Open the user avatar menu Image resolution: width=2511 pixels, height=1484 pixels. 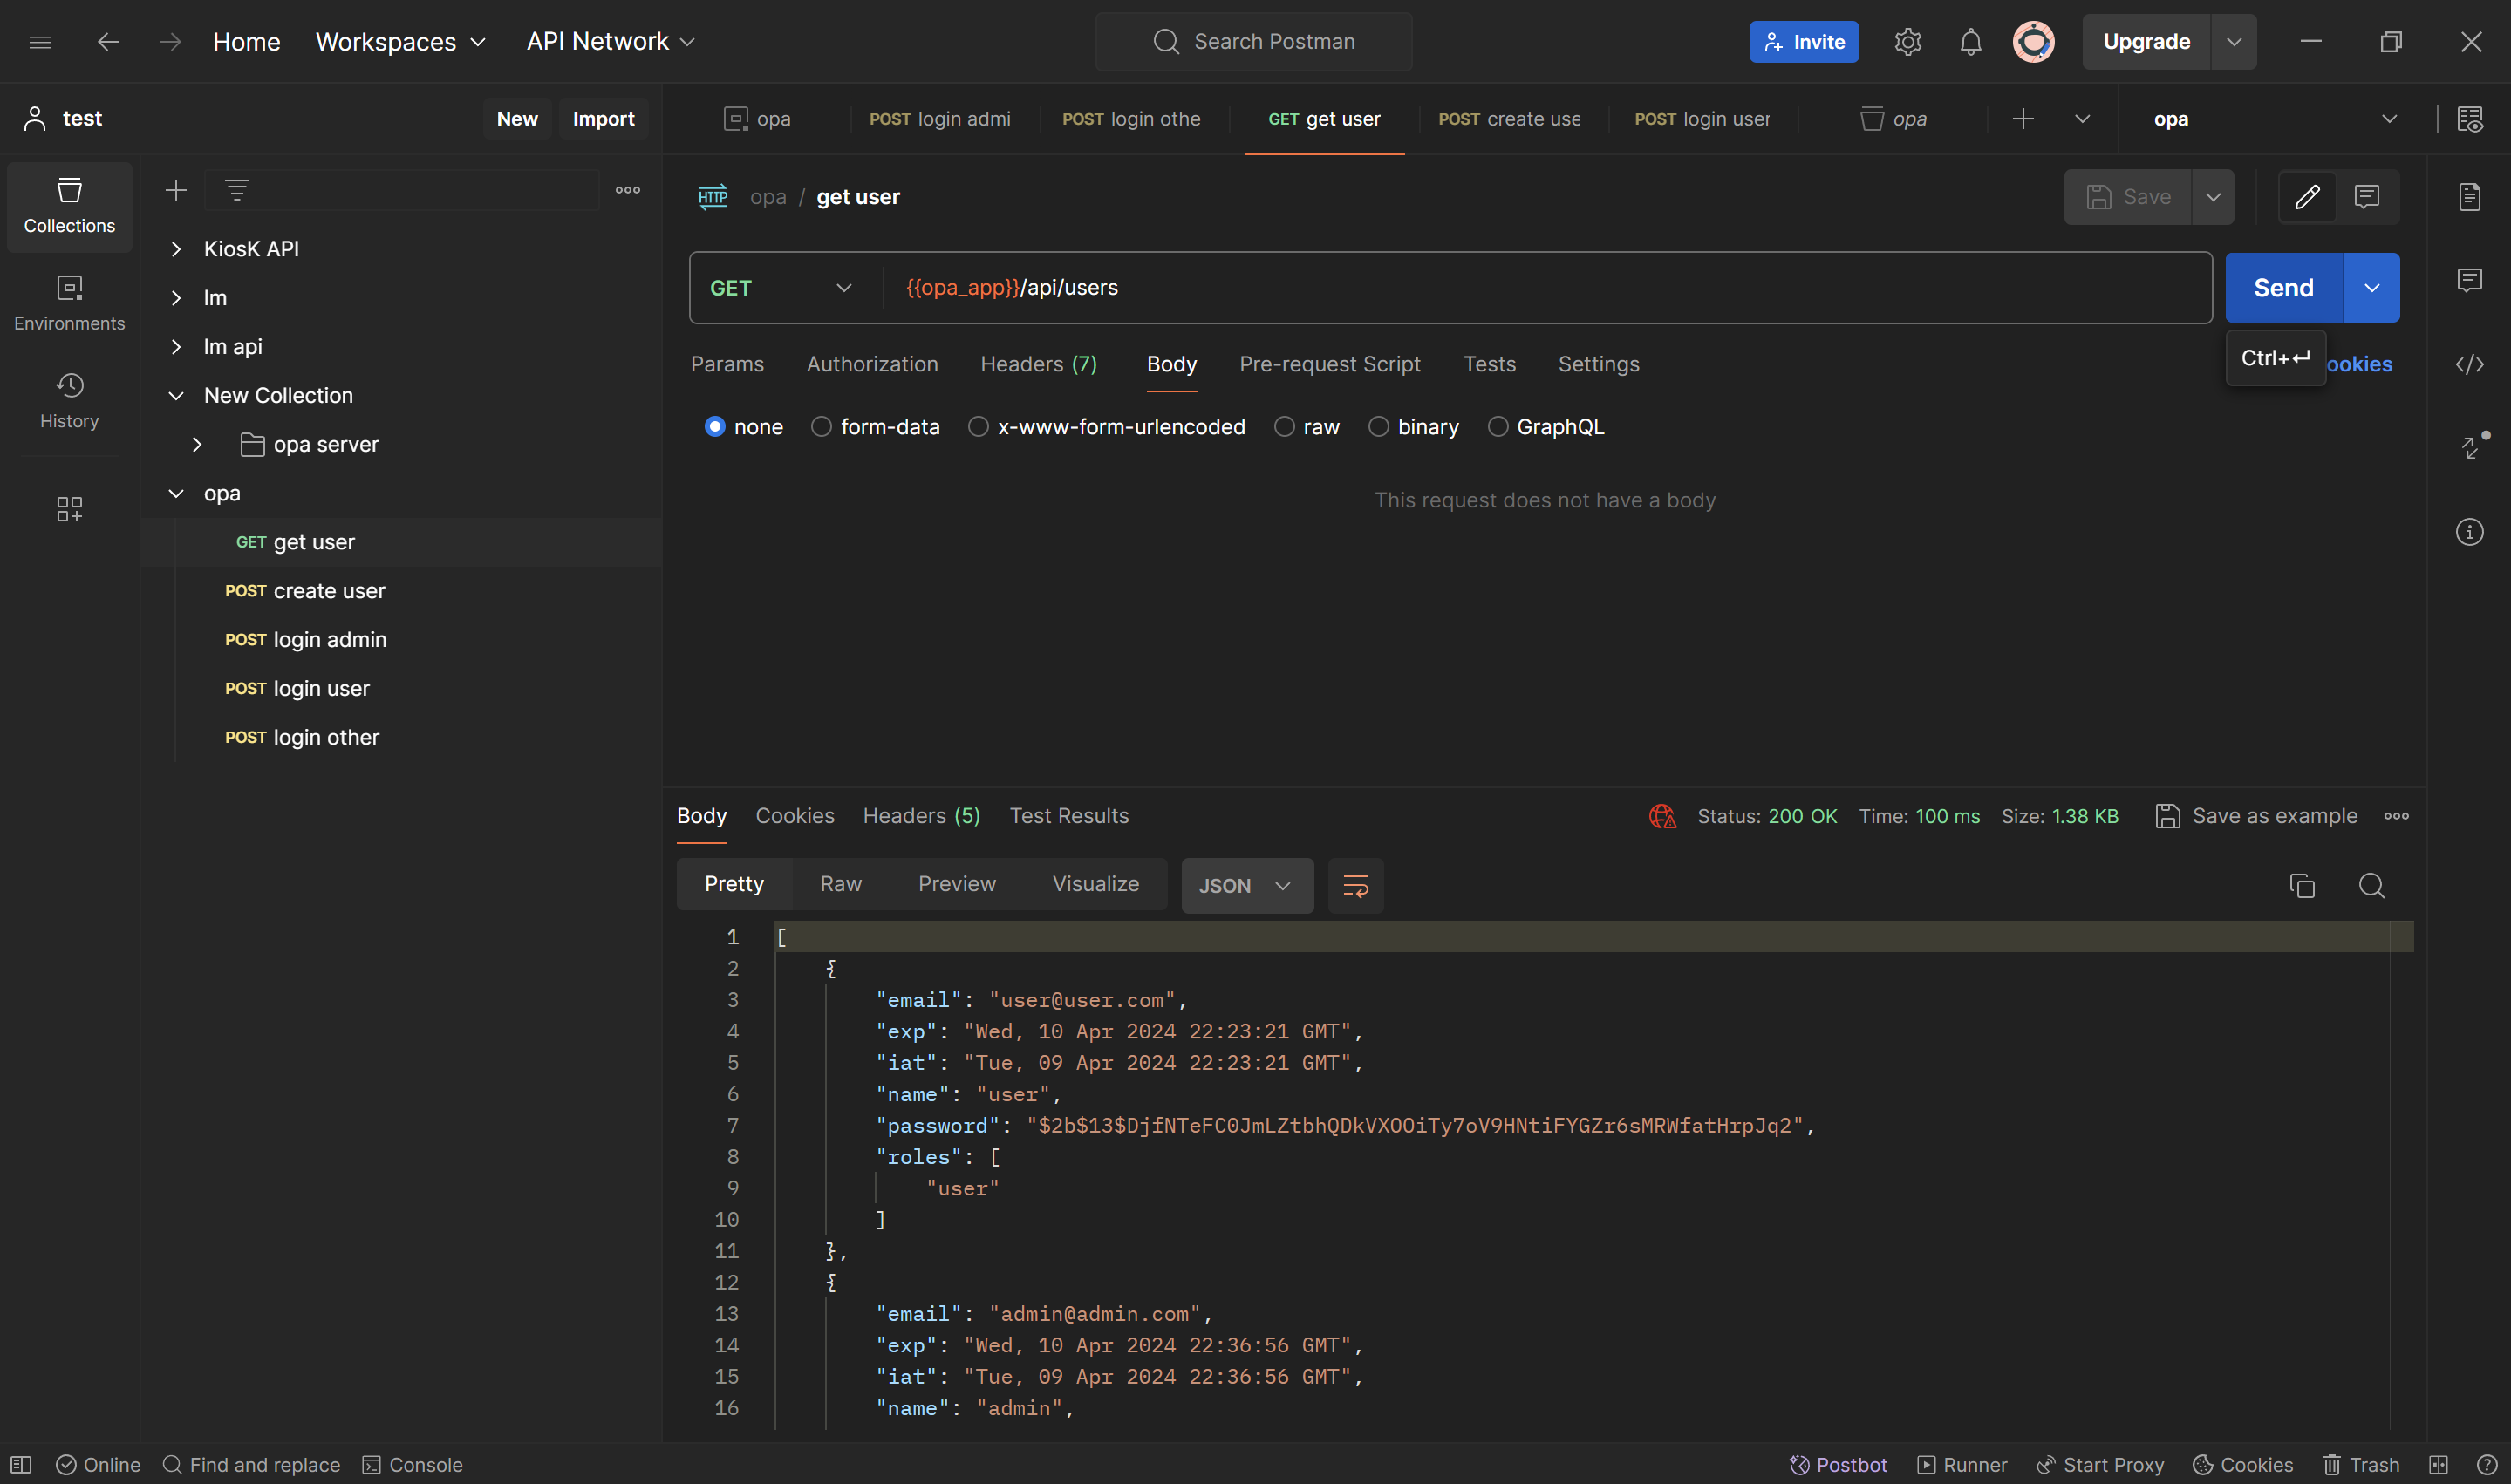[x=2033, y=42]
